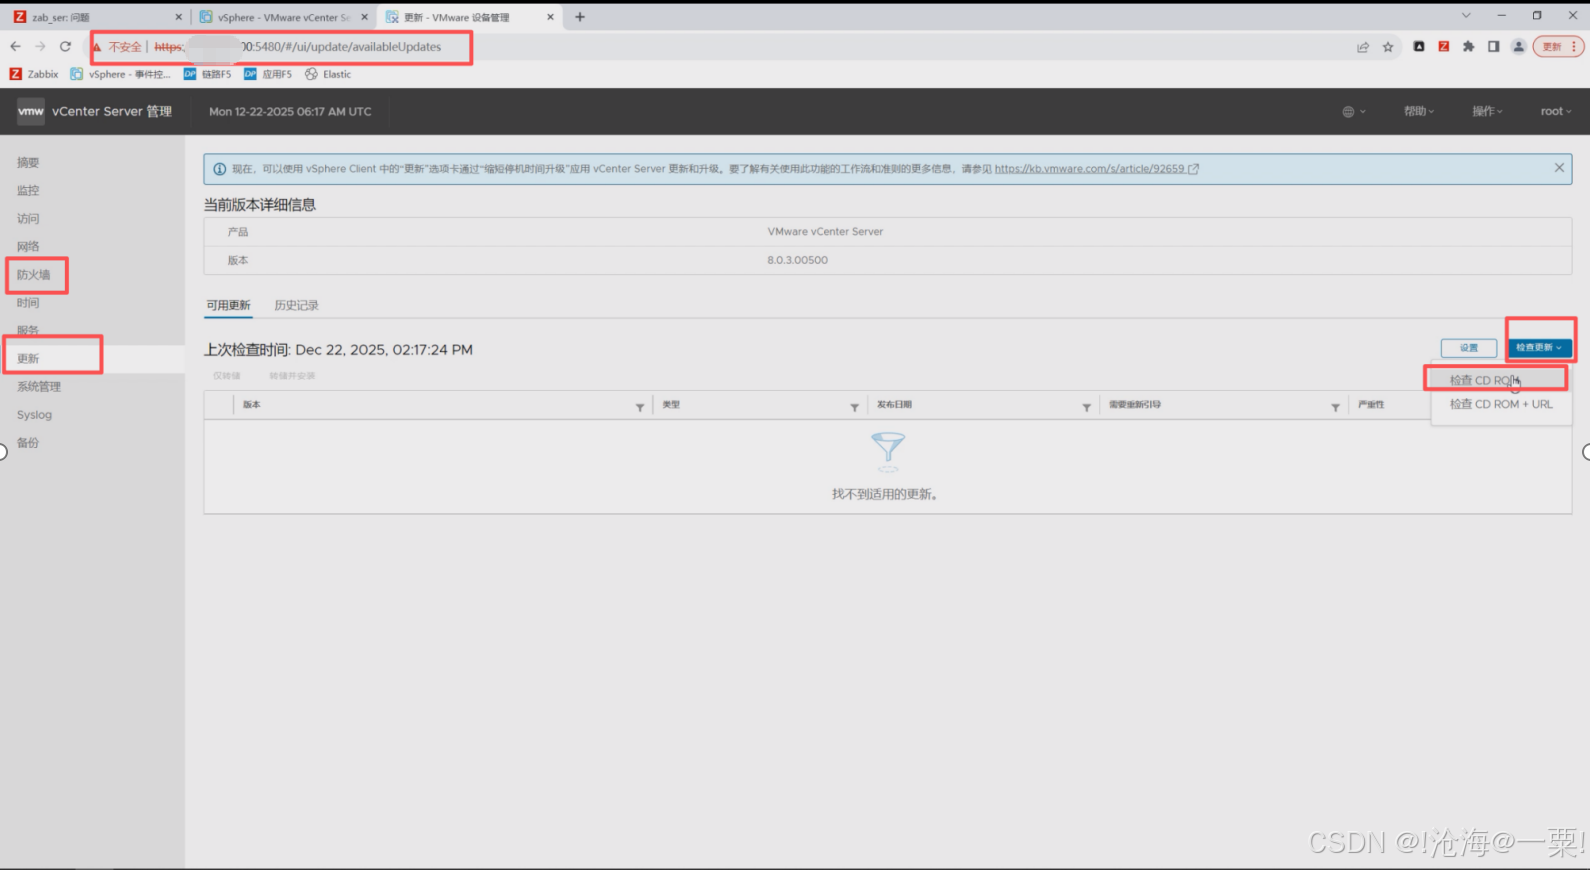Screen dimensions: 1590x870
Task: Click the 设置 settings button
Action: tap(1469, 348)
